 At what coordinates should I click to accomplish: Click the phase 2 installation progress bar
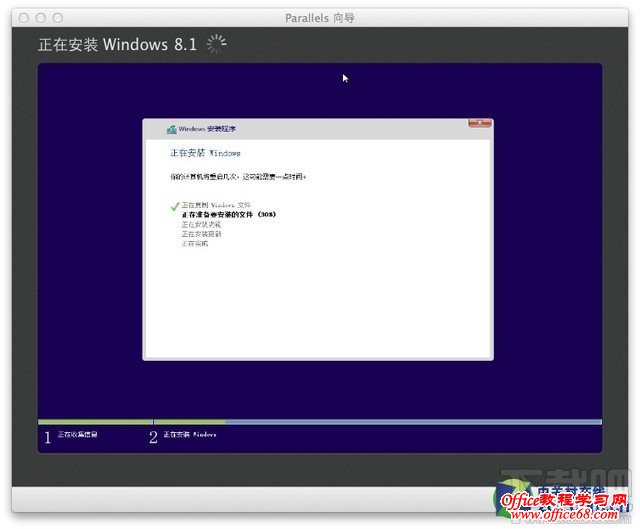[x=378, y=422]
